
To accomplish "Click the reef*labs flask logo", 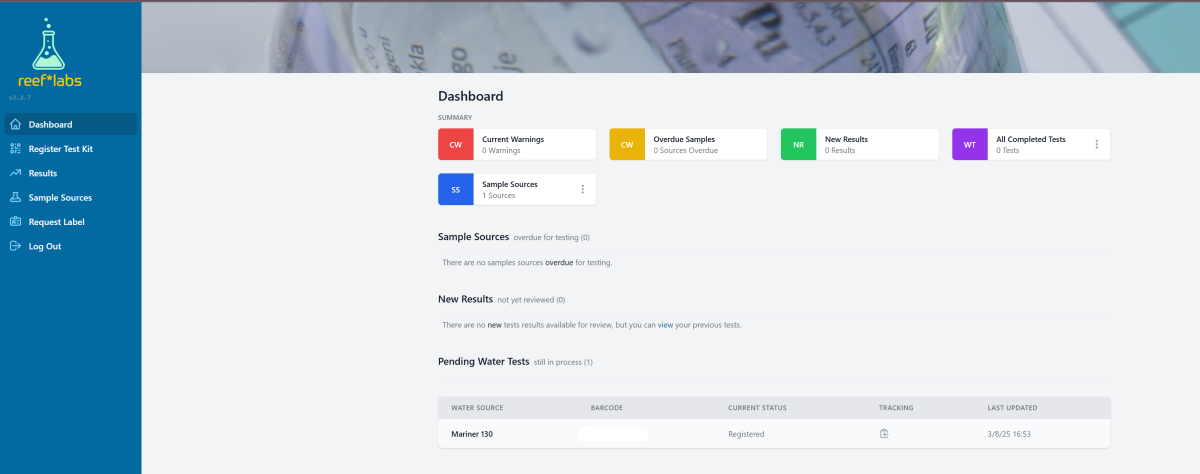I will 49,52.
